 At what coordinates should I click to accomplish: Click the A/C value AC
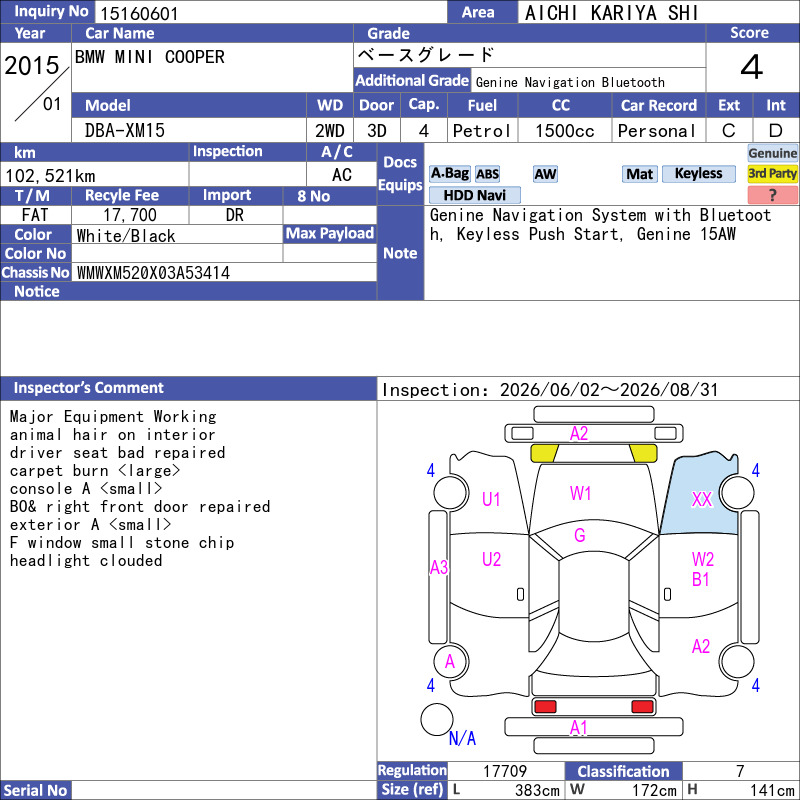(x=342, y=175)
